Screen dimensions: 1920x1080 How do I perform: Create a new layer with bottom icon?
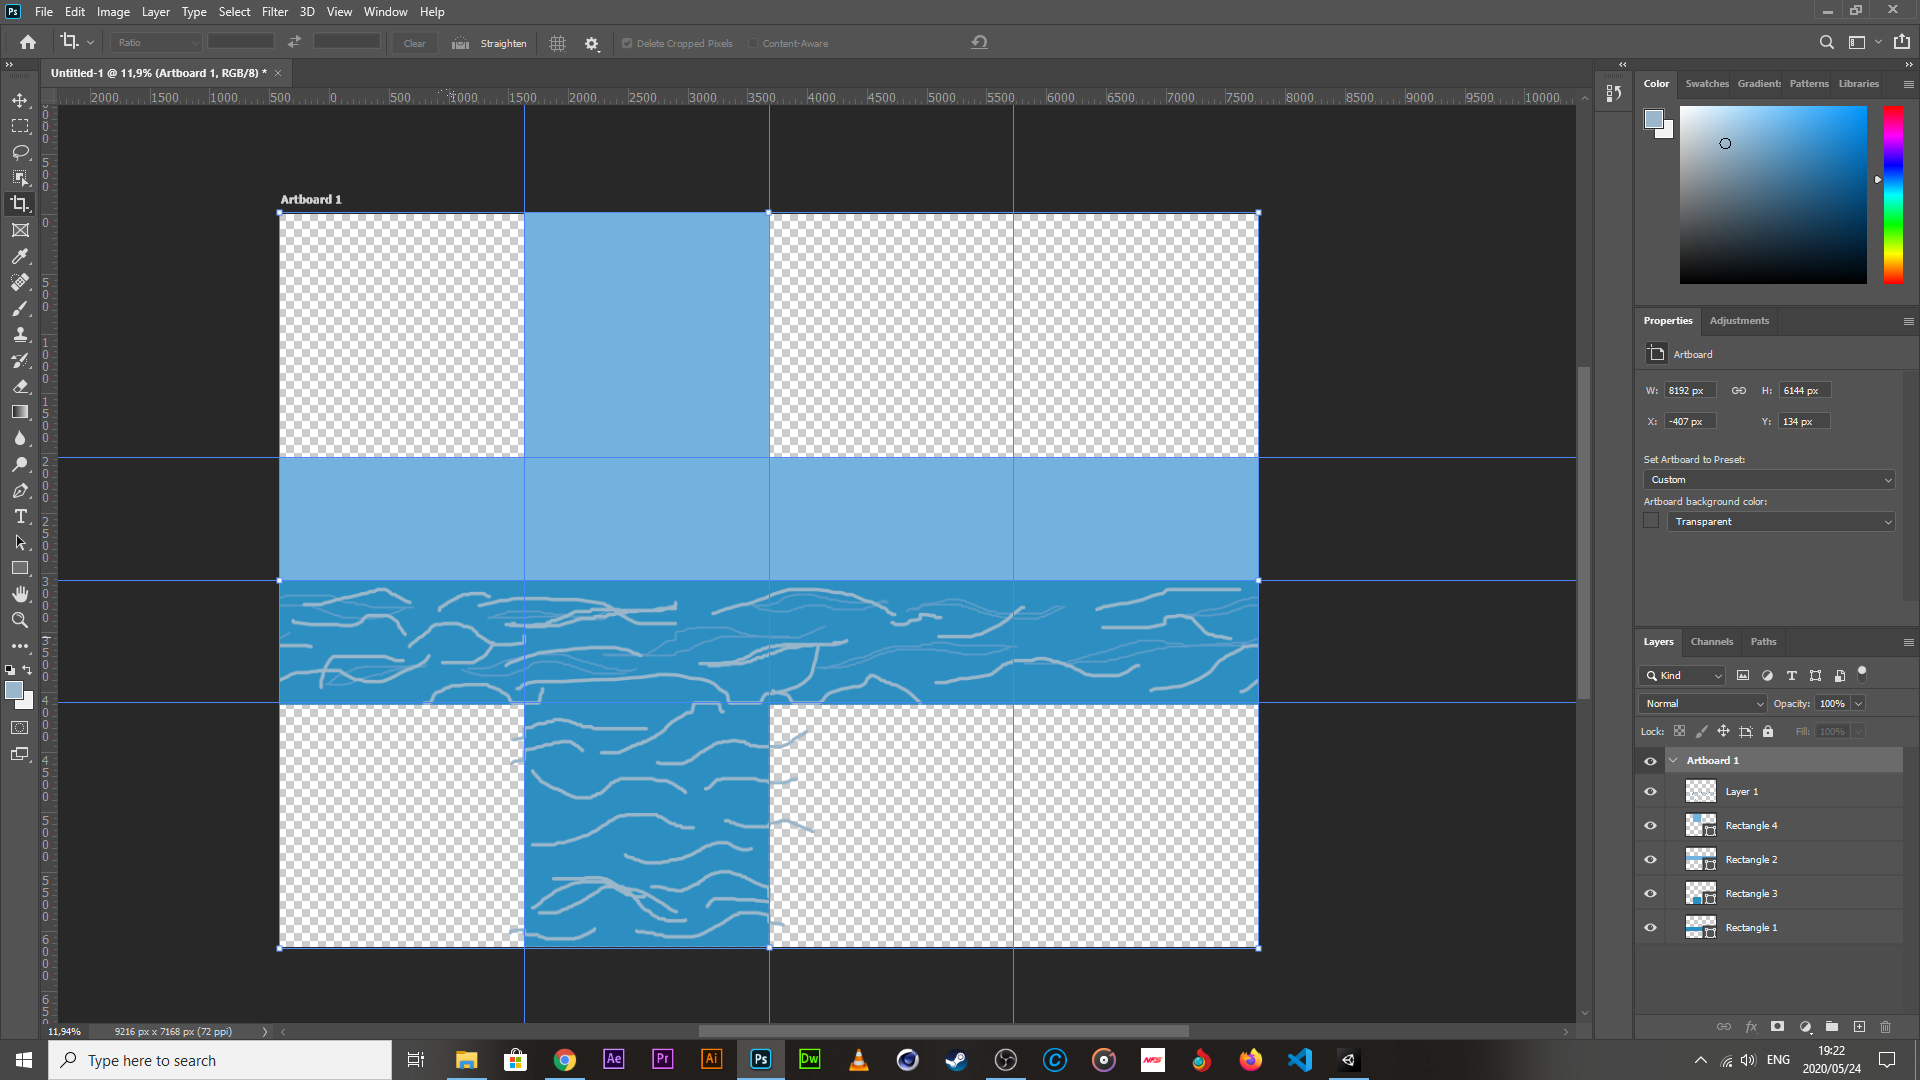click(x=1859, y=1027)
